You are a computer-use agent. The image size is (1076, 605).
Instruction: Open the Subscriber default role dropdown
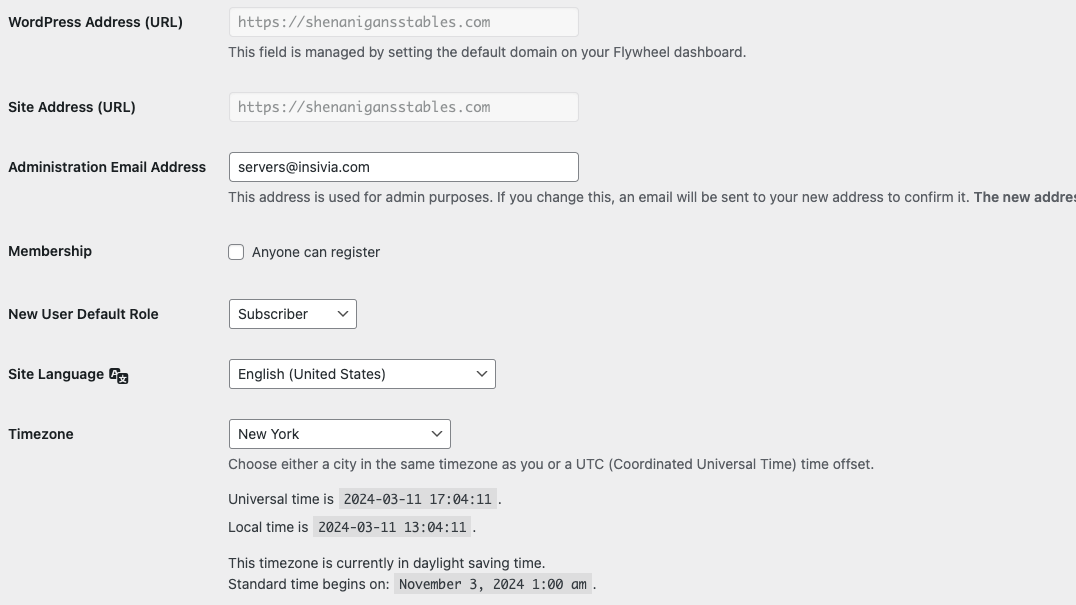point(293,314)
